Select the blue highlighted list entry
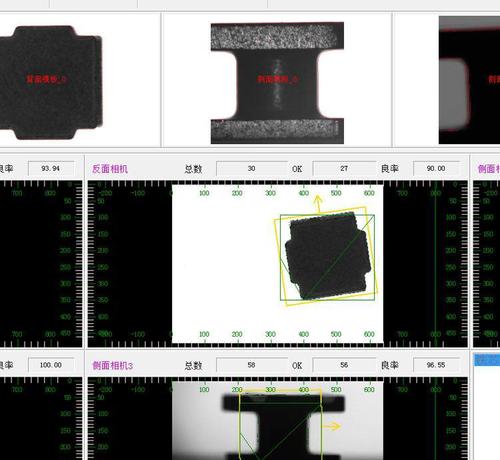This screenshot has width=500, height=460. point(487,360)
